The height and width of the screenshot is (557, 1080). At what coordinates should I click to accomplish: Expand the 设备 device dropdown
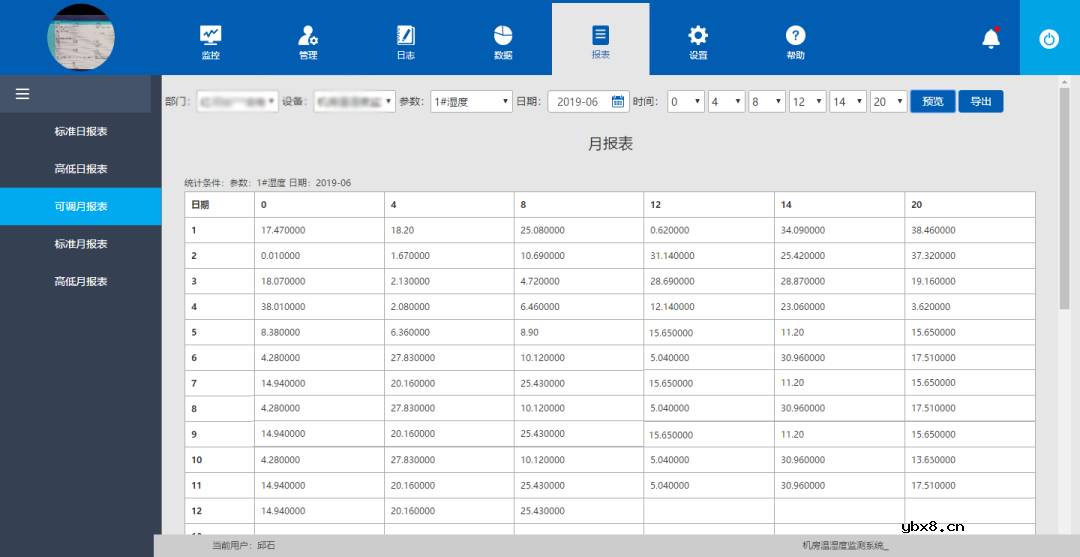[354, 102]
